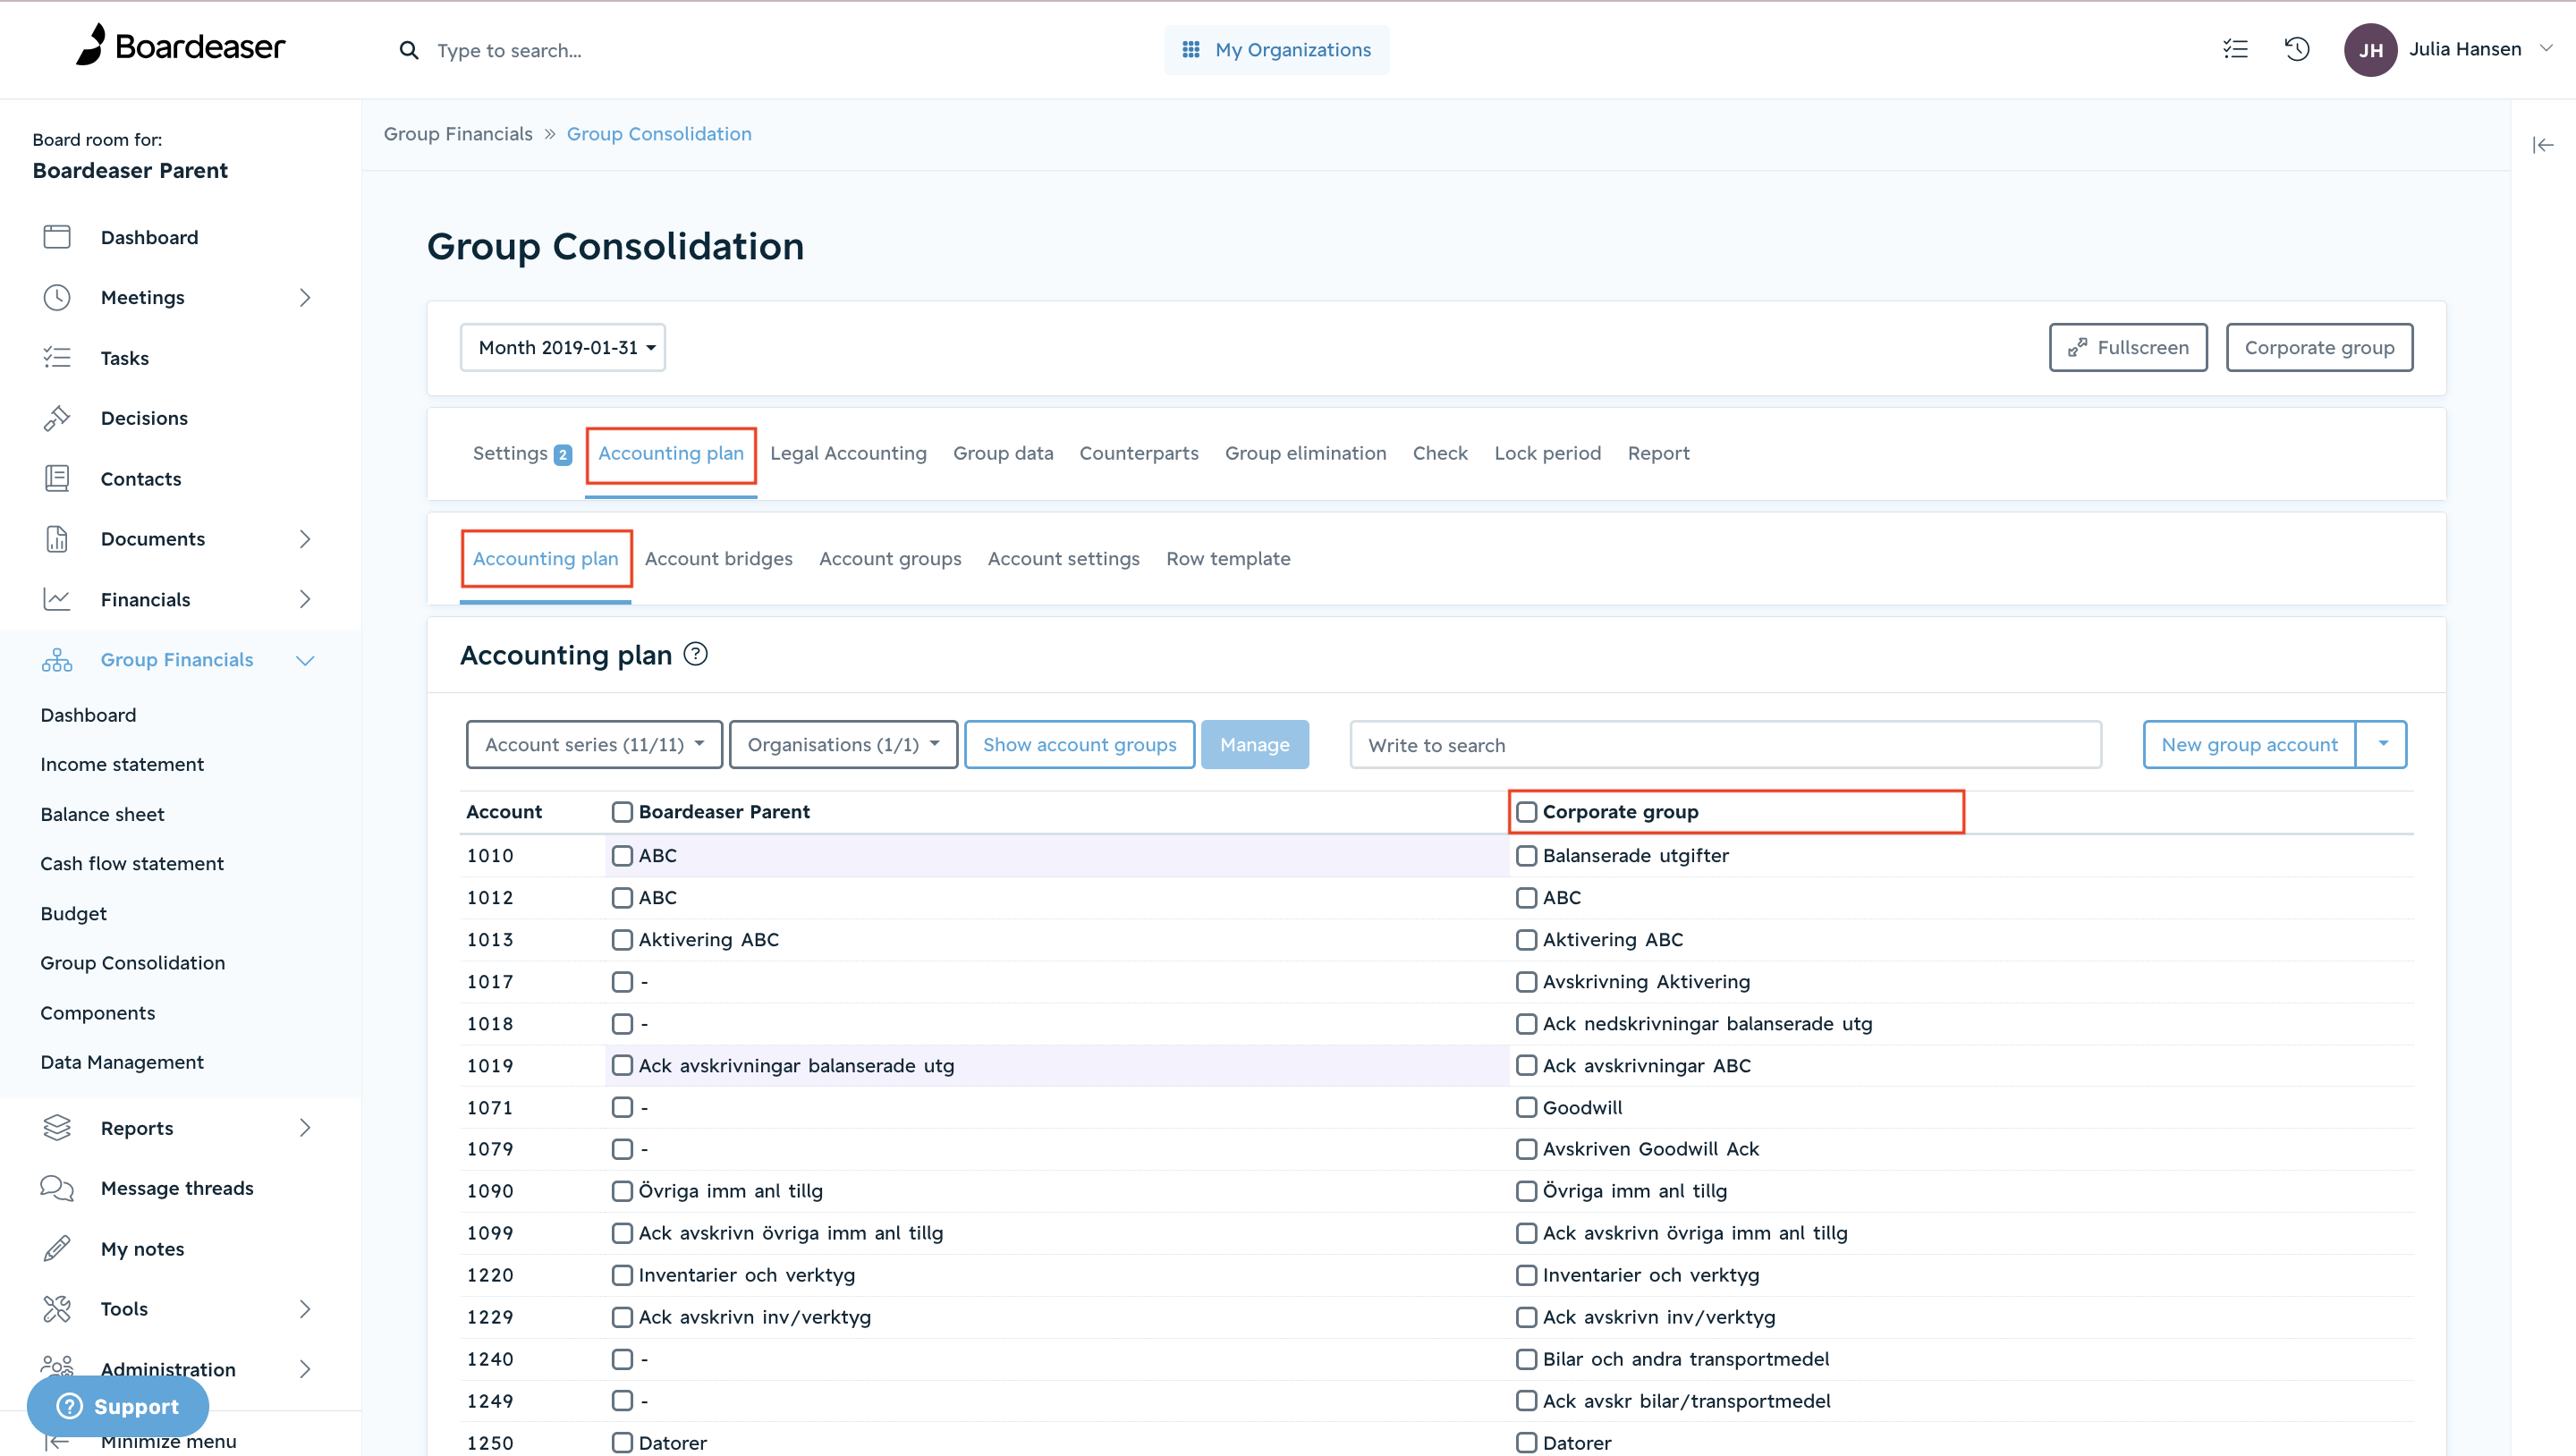
Task: Open the Account bridges sub-tab
Action: pyautogui.click(x=718, y=559)
